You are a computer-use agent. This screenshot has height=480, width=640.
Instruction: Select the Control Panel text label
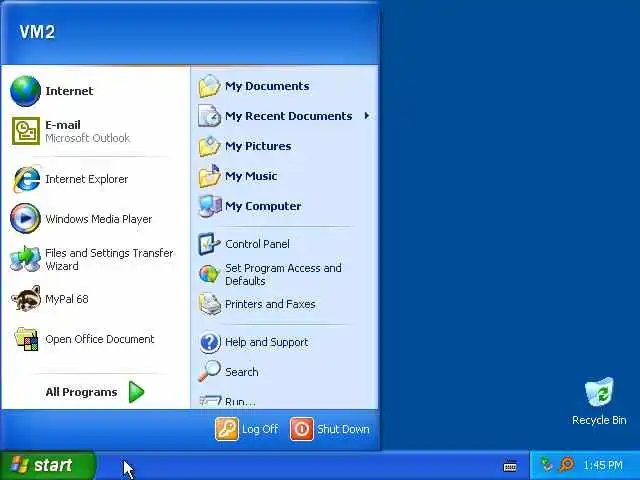[257, 244]
